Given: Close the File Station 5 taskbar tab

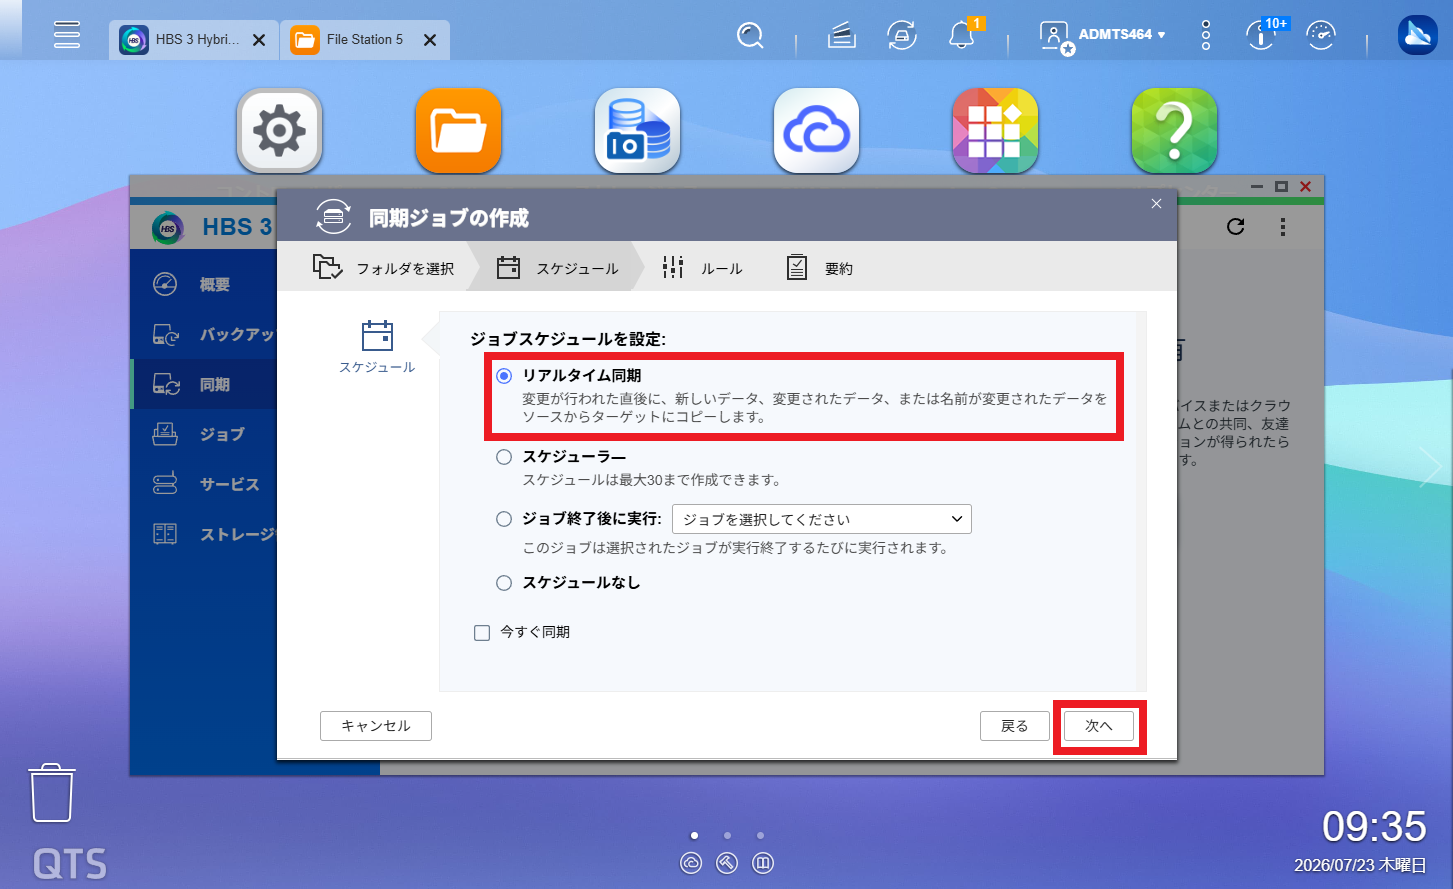Looking at the screenshot, I should pos(430,40).
